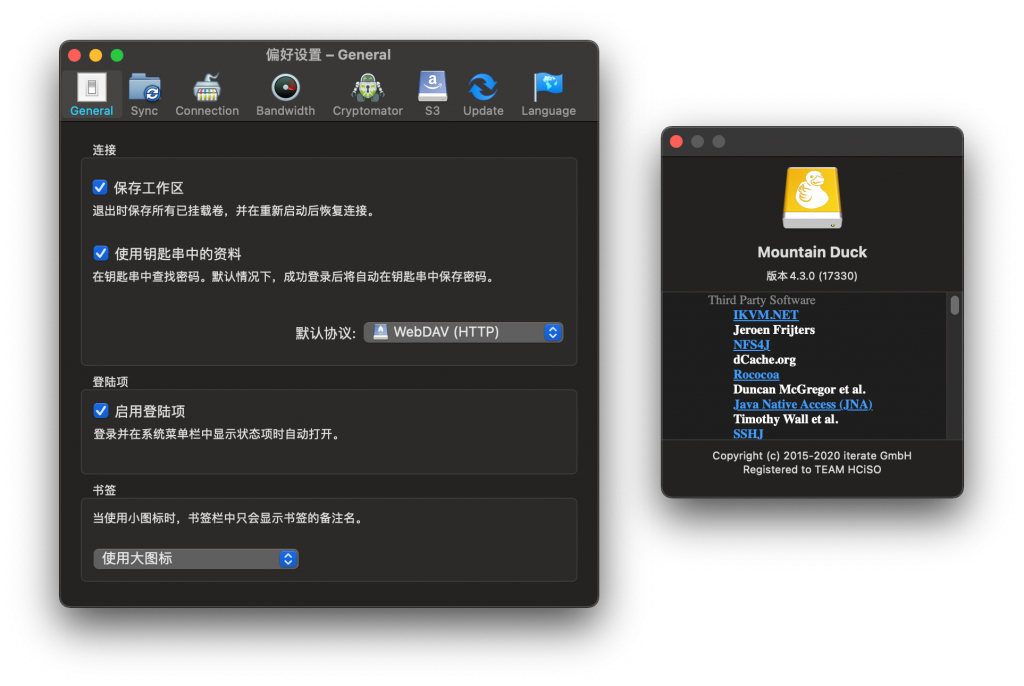Toggle the 使用钥匙串中的资料 checkbox
Viewport: 1024px width, 686px height.
click(101, 253)
